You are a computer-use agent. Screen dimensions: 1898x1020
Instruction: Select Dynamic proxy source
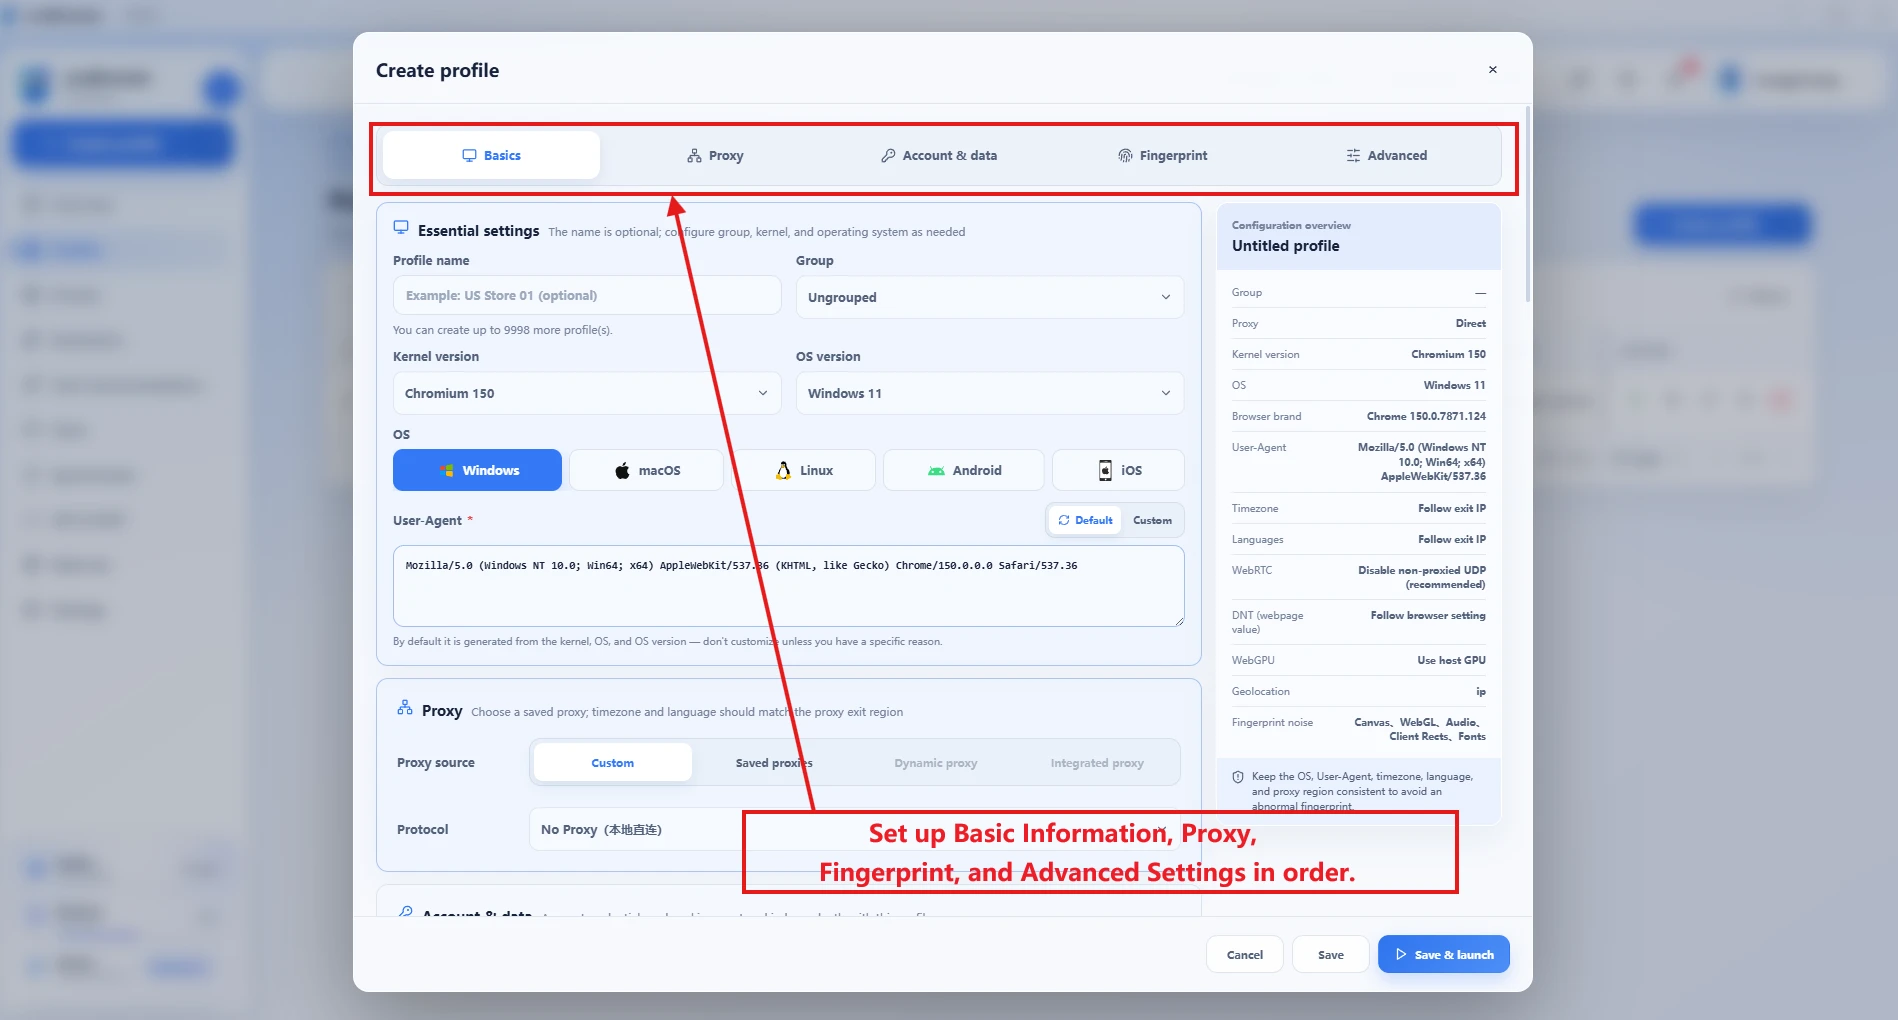[935, 763]
